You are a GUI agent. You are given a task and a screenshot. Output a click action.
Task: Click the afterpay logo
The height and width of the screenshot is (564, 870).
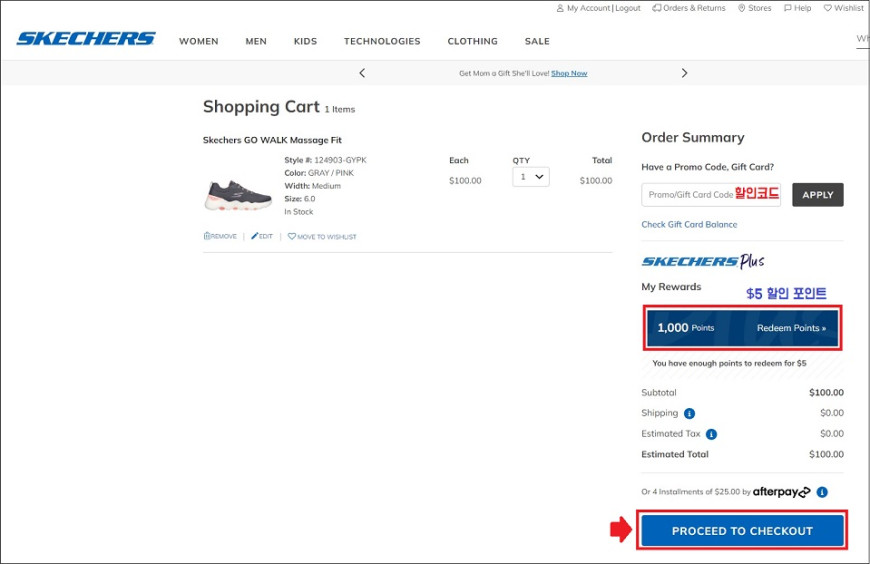coord(781,492)
